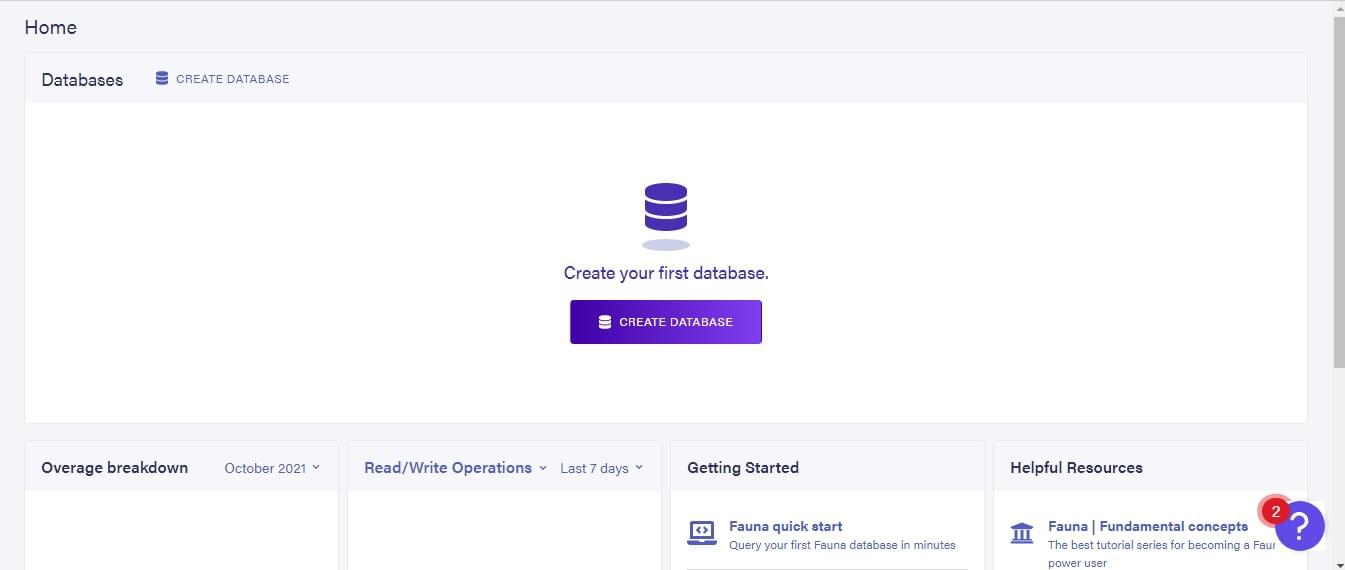
Task: Click the Getting Started heading
Action: tap(743, 468)
